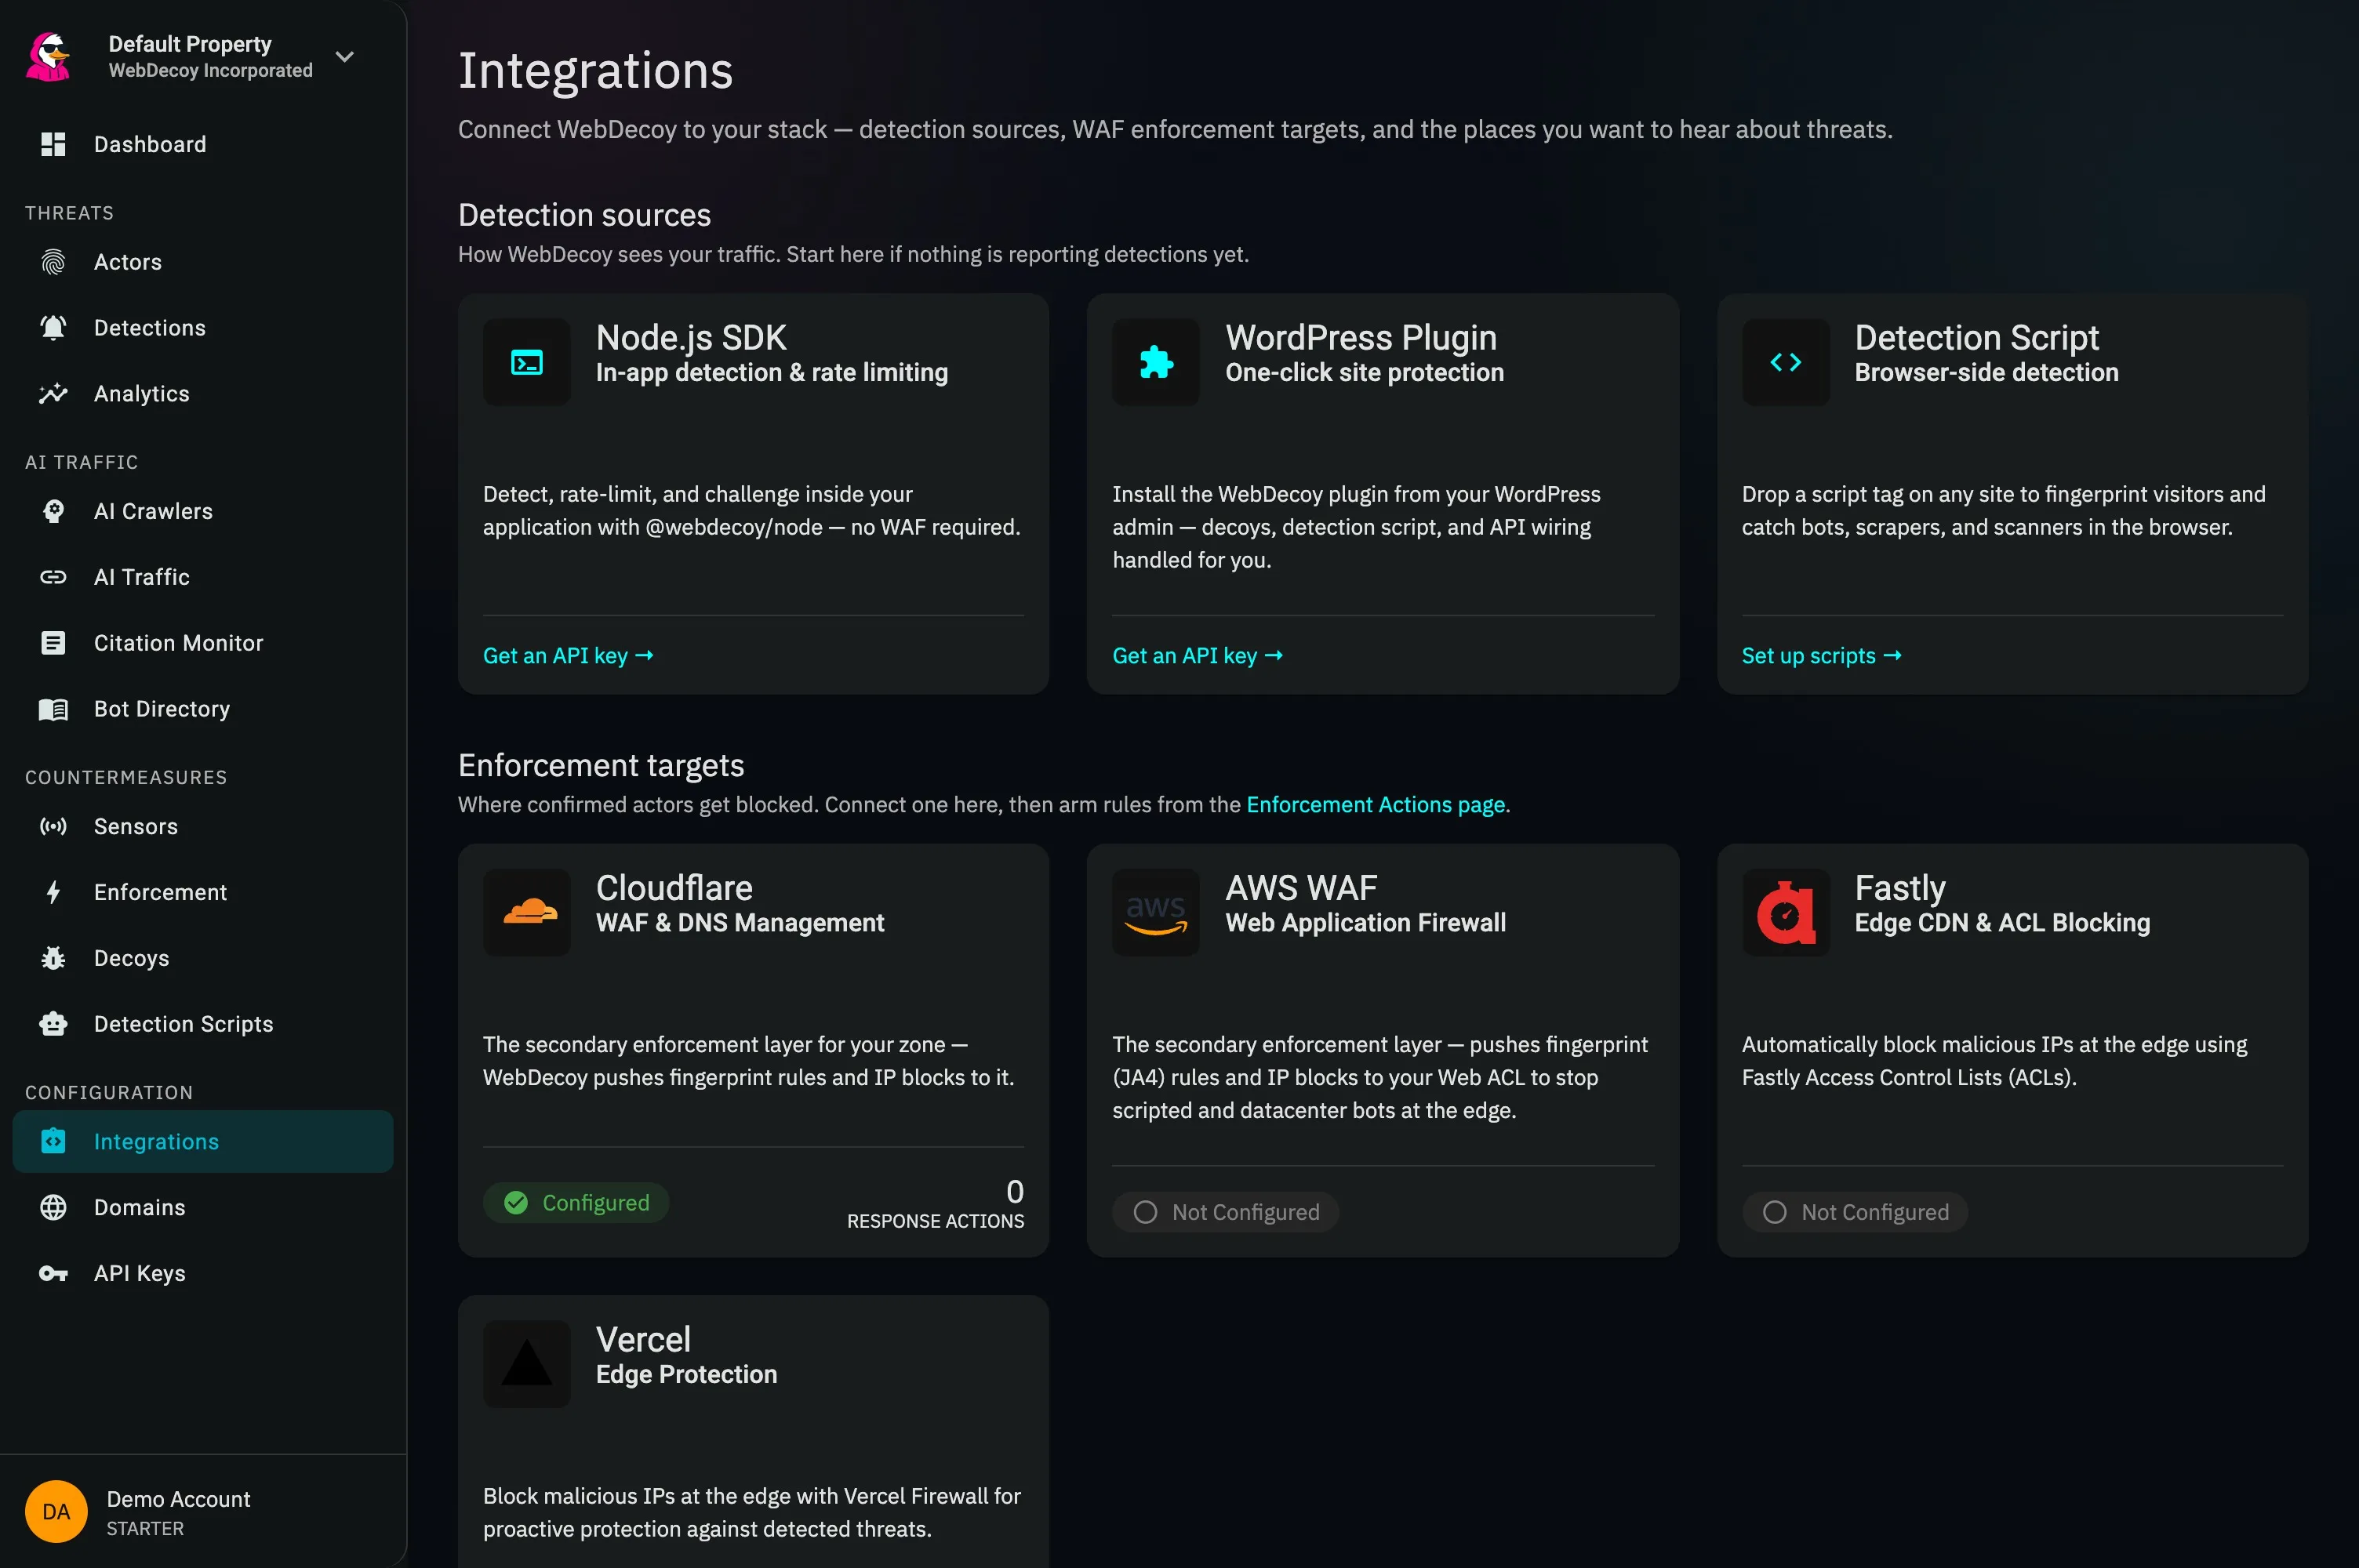Open the Analytics section

[x=203, y=394]
